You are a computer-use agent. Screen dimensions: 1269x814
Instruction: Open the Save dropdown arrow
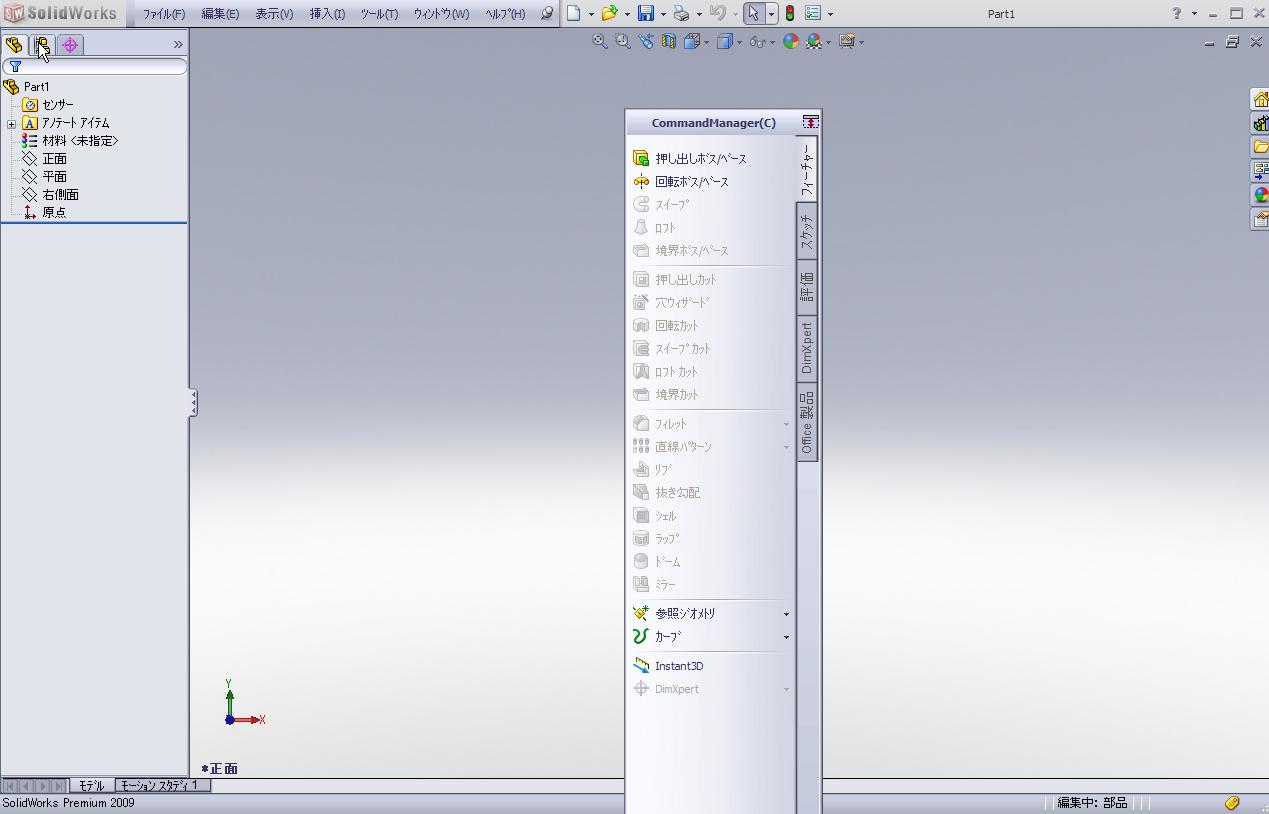663,14
